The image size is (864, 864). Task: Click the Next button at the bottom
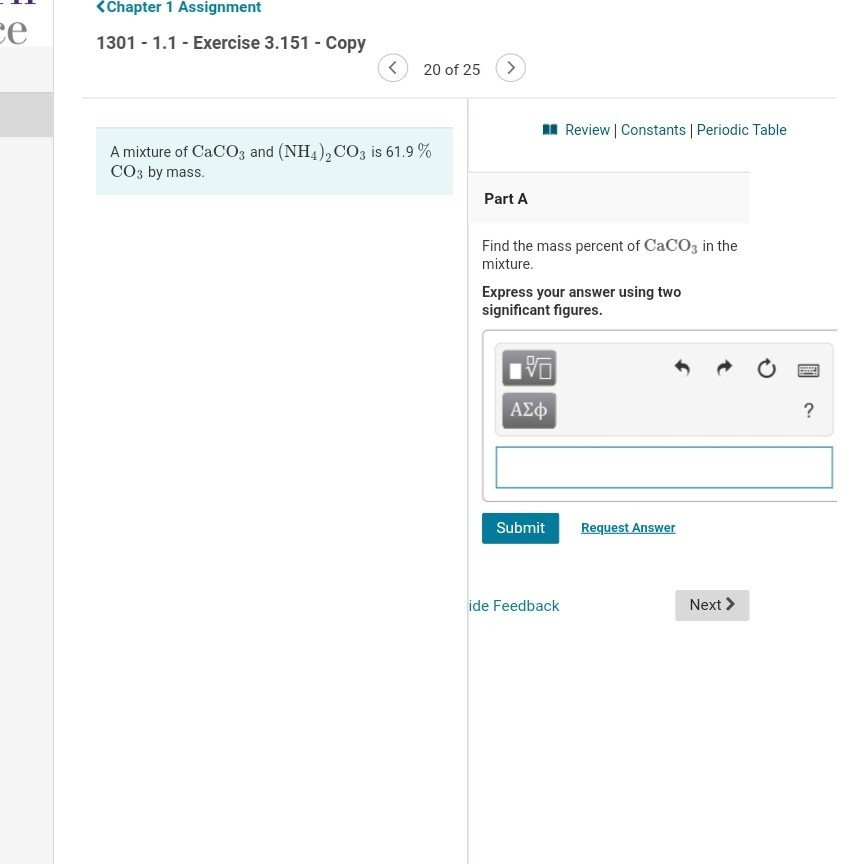point(711,604)
